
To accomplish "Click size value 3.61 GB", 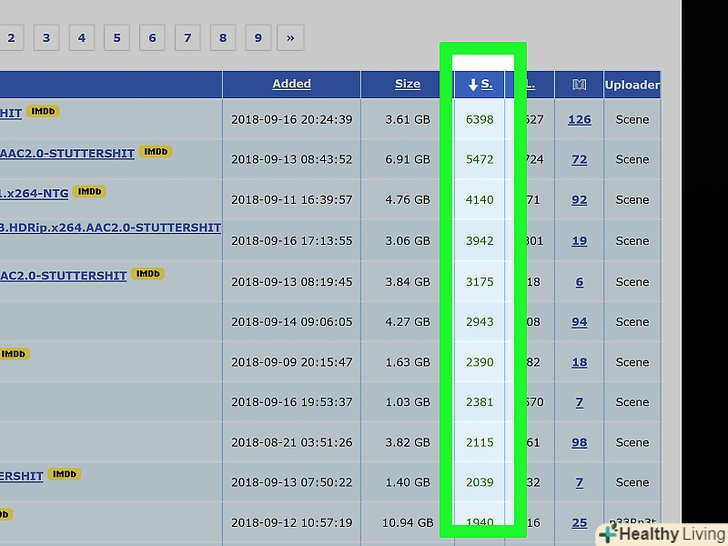I will tap(408, 120).
